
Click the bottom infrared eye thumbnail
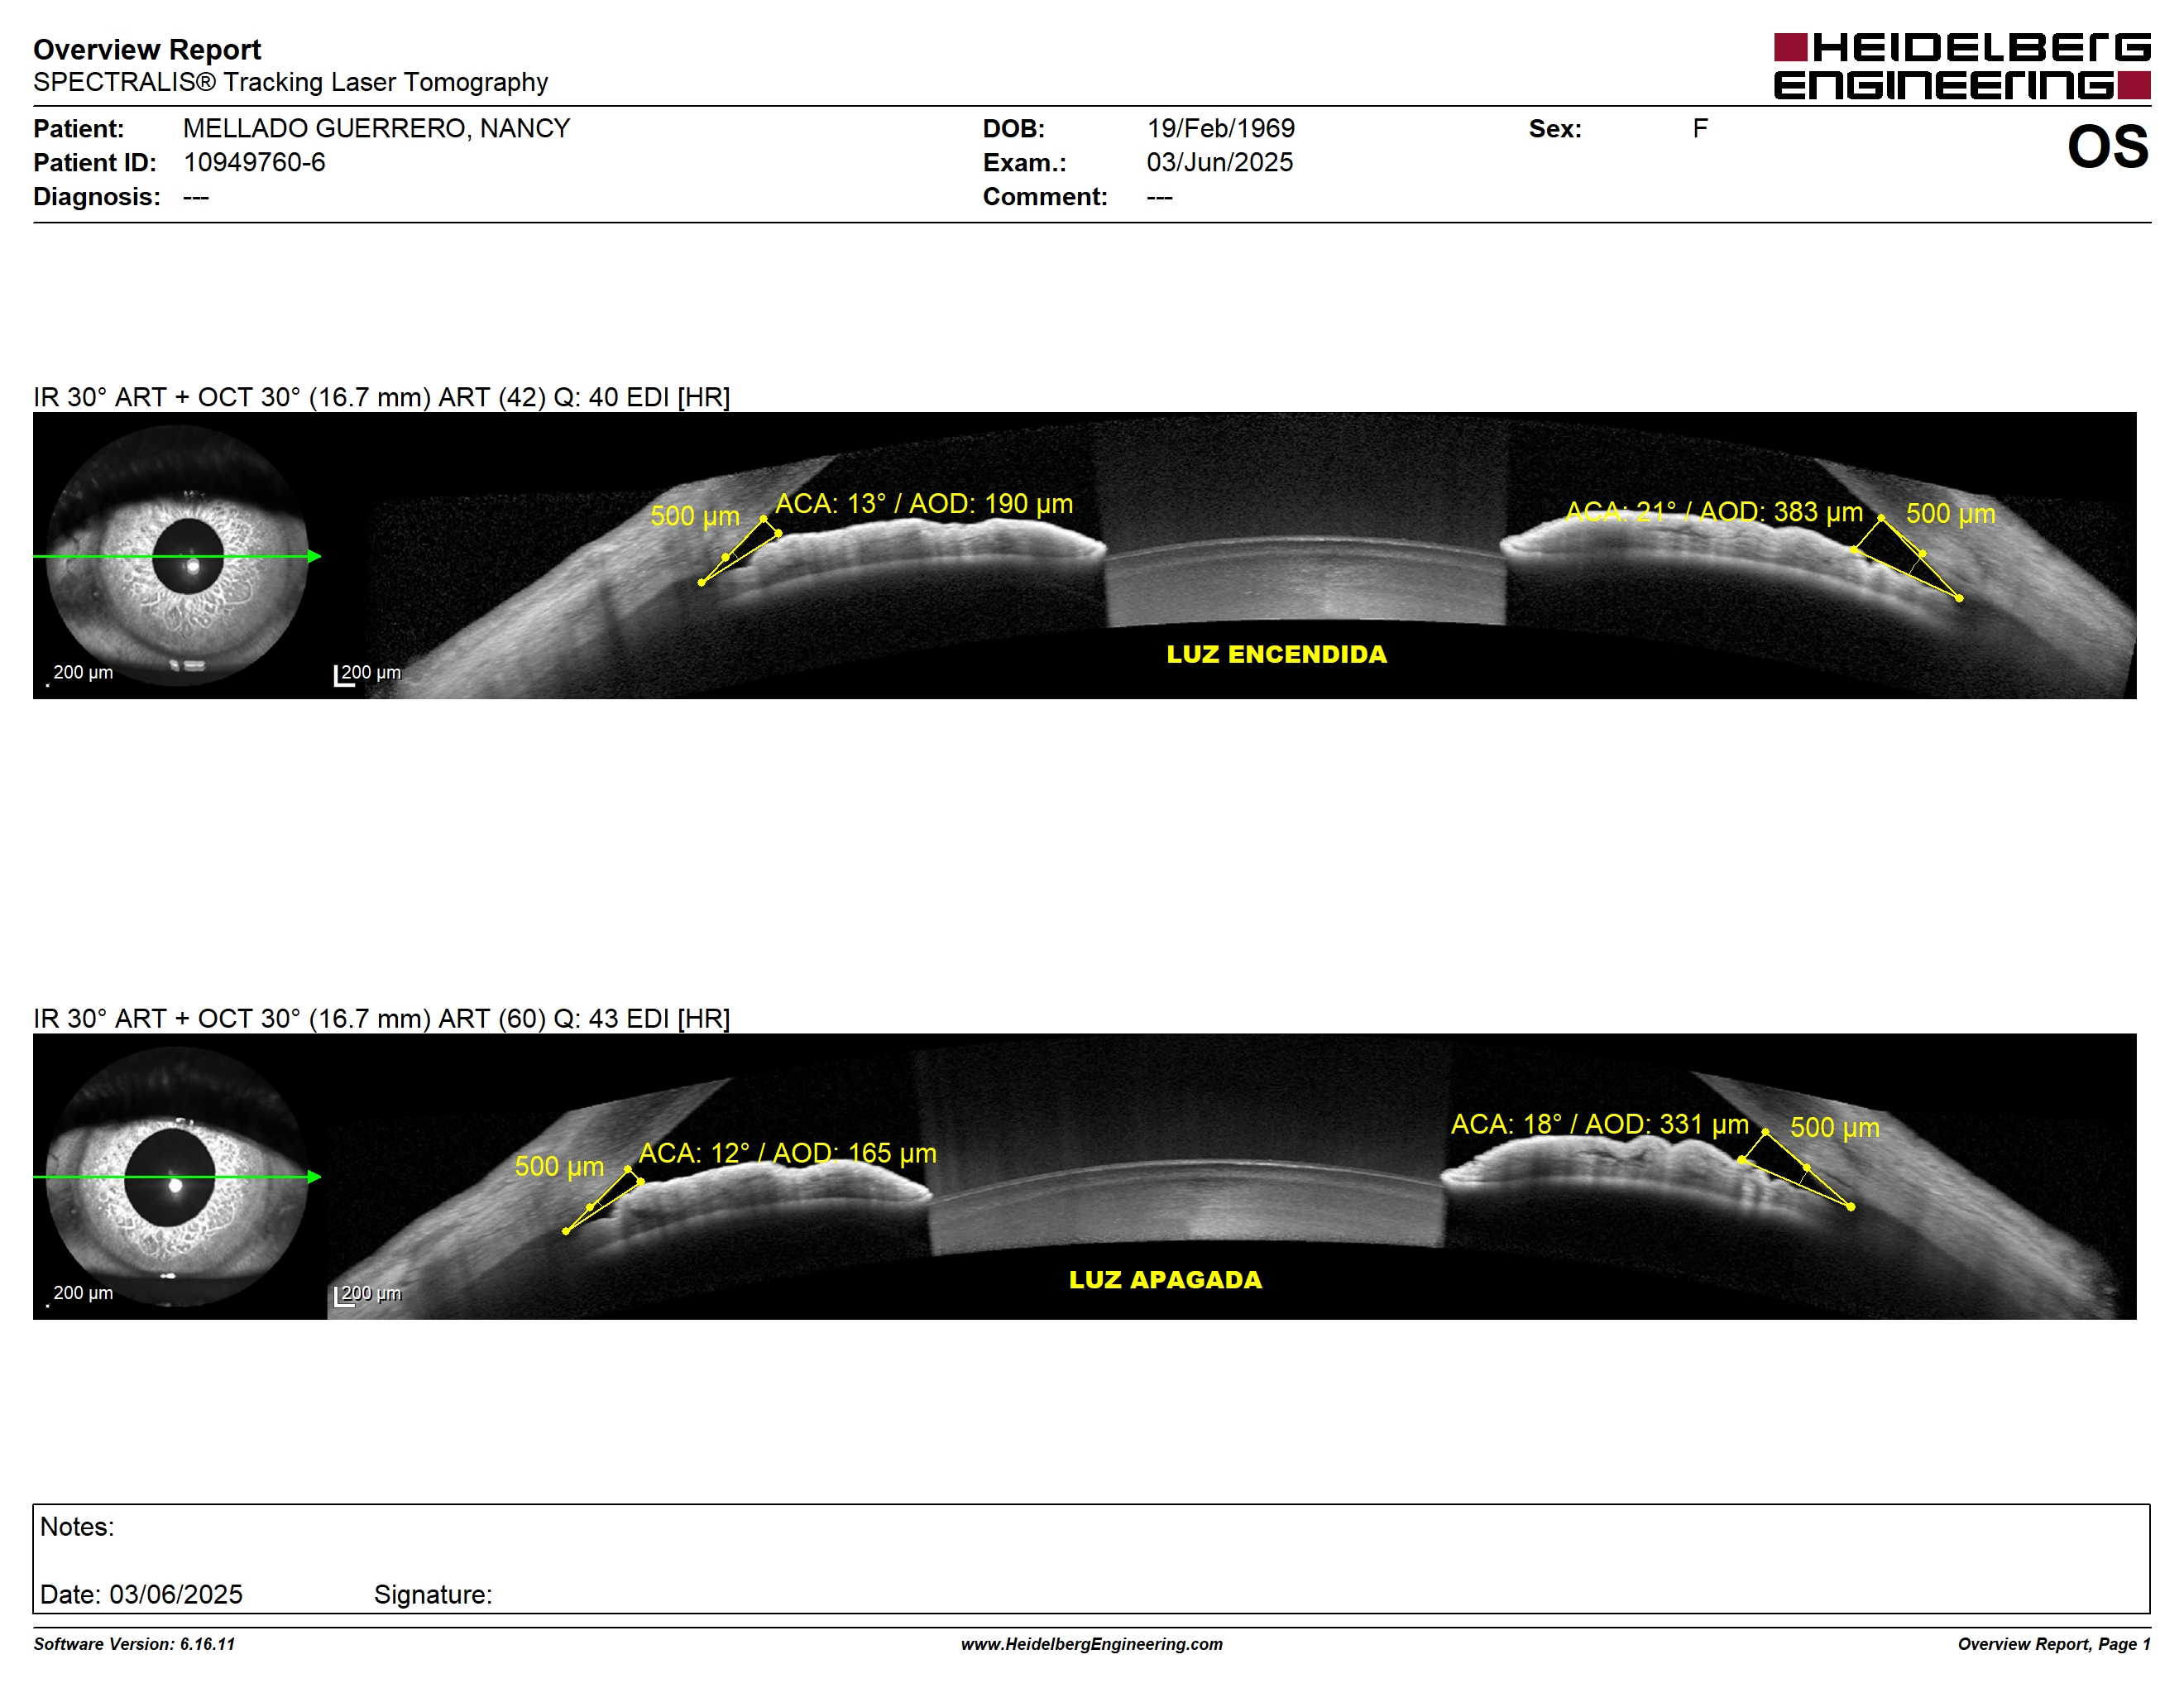(177, 1176)
